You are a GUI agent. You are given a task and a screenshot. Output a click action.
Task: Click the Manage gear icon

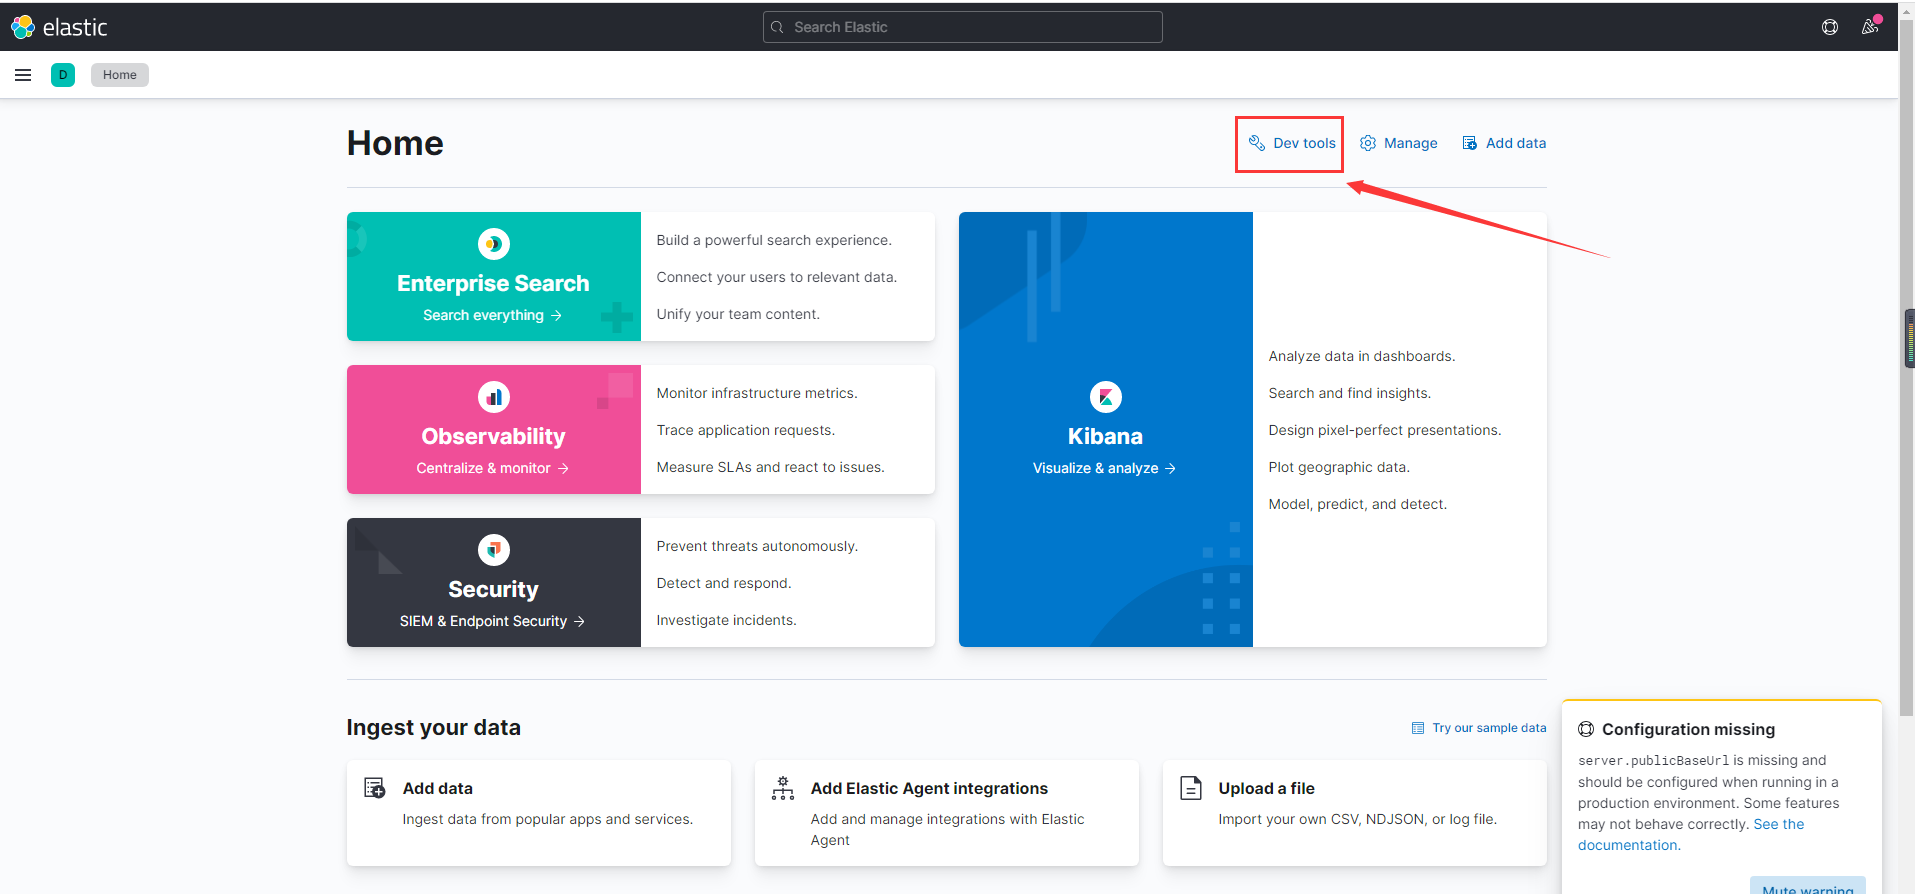pyautogui.click(x=1368, y=143)
